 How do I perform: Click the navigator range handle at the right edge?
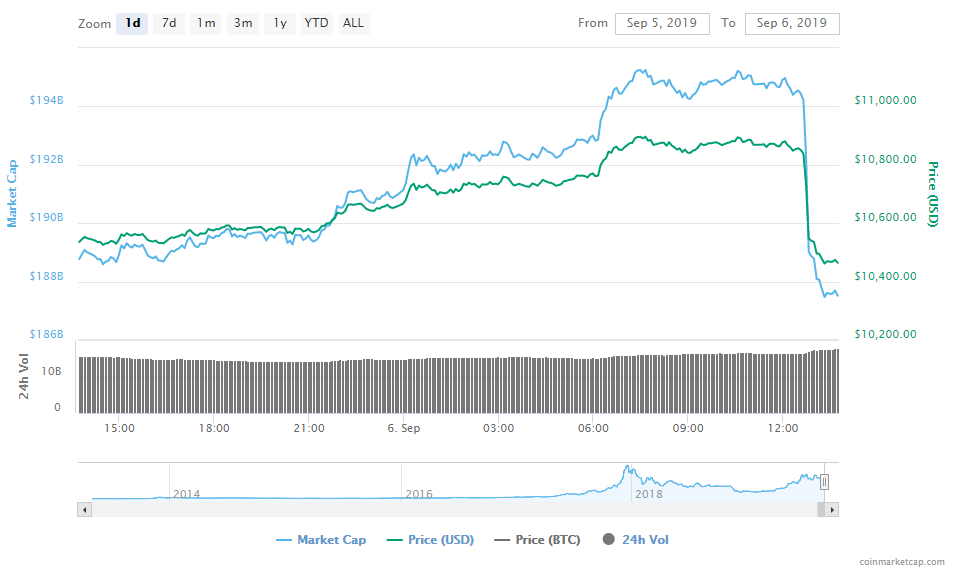tap(823, 481)
